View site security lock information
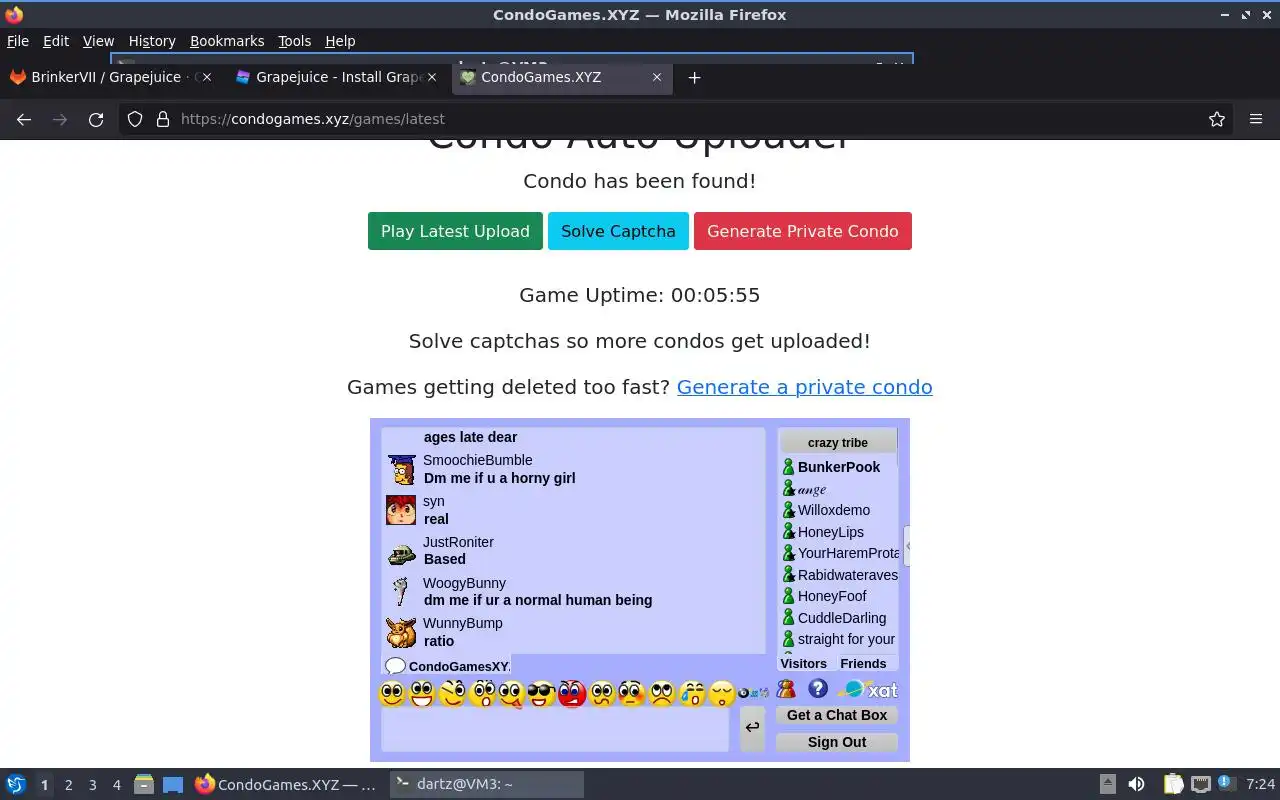Image resolution: width=1280 pixels, height=800 pixels. [163, 119]
